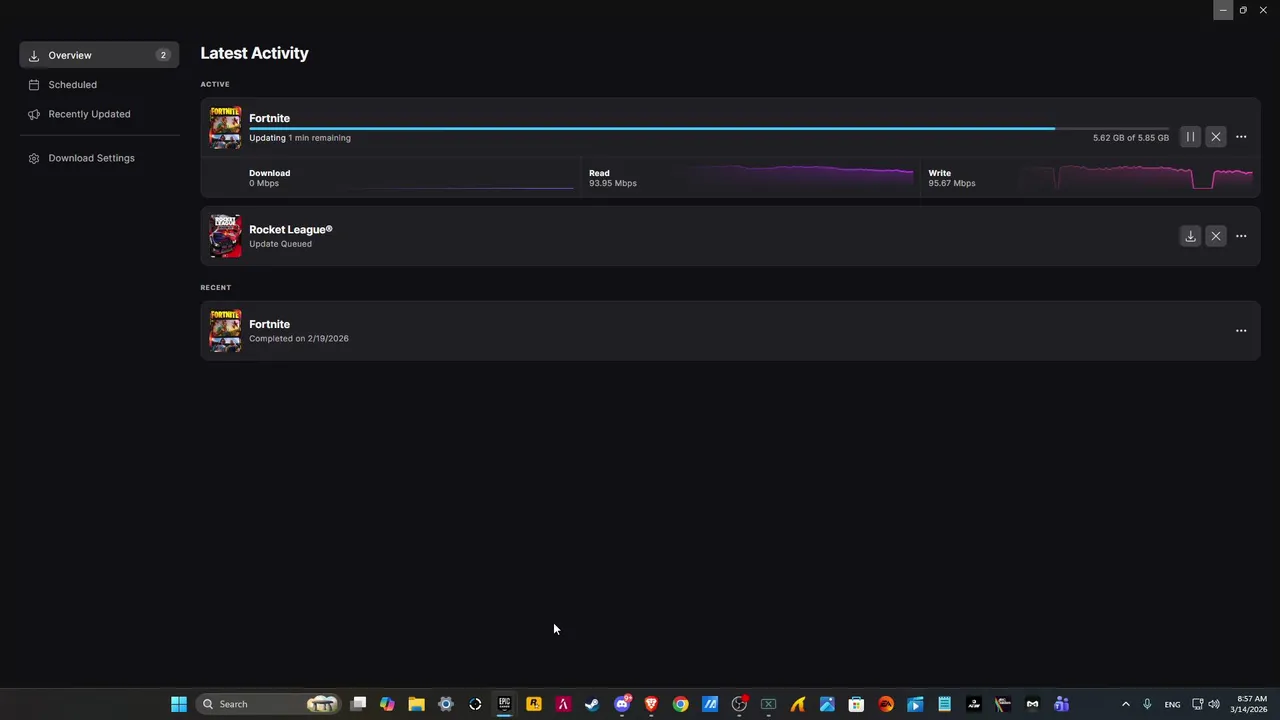The image size is (1280, 720).
Task: Open Epic Games Launcher taskbar icon
Action: coord(504,704)
